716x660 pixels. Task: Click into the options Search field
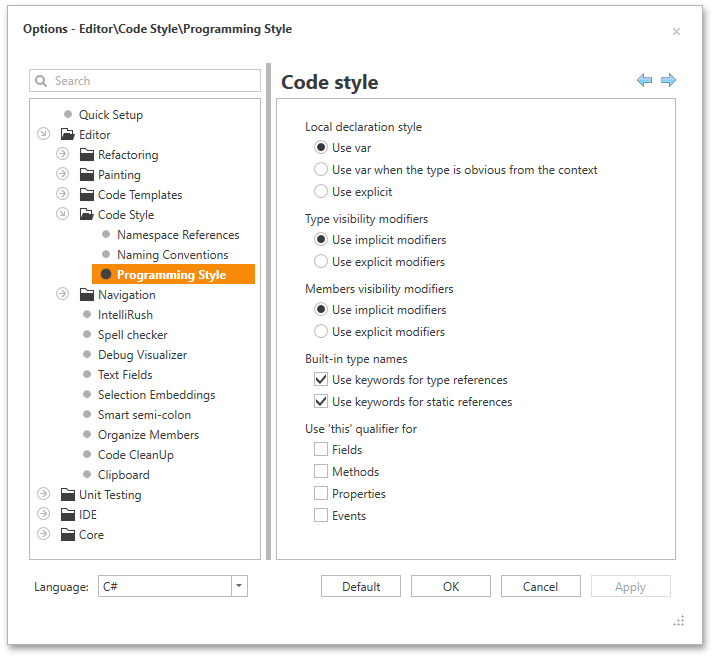point(150,81)
